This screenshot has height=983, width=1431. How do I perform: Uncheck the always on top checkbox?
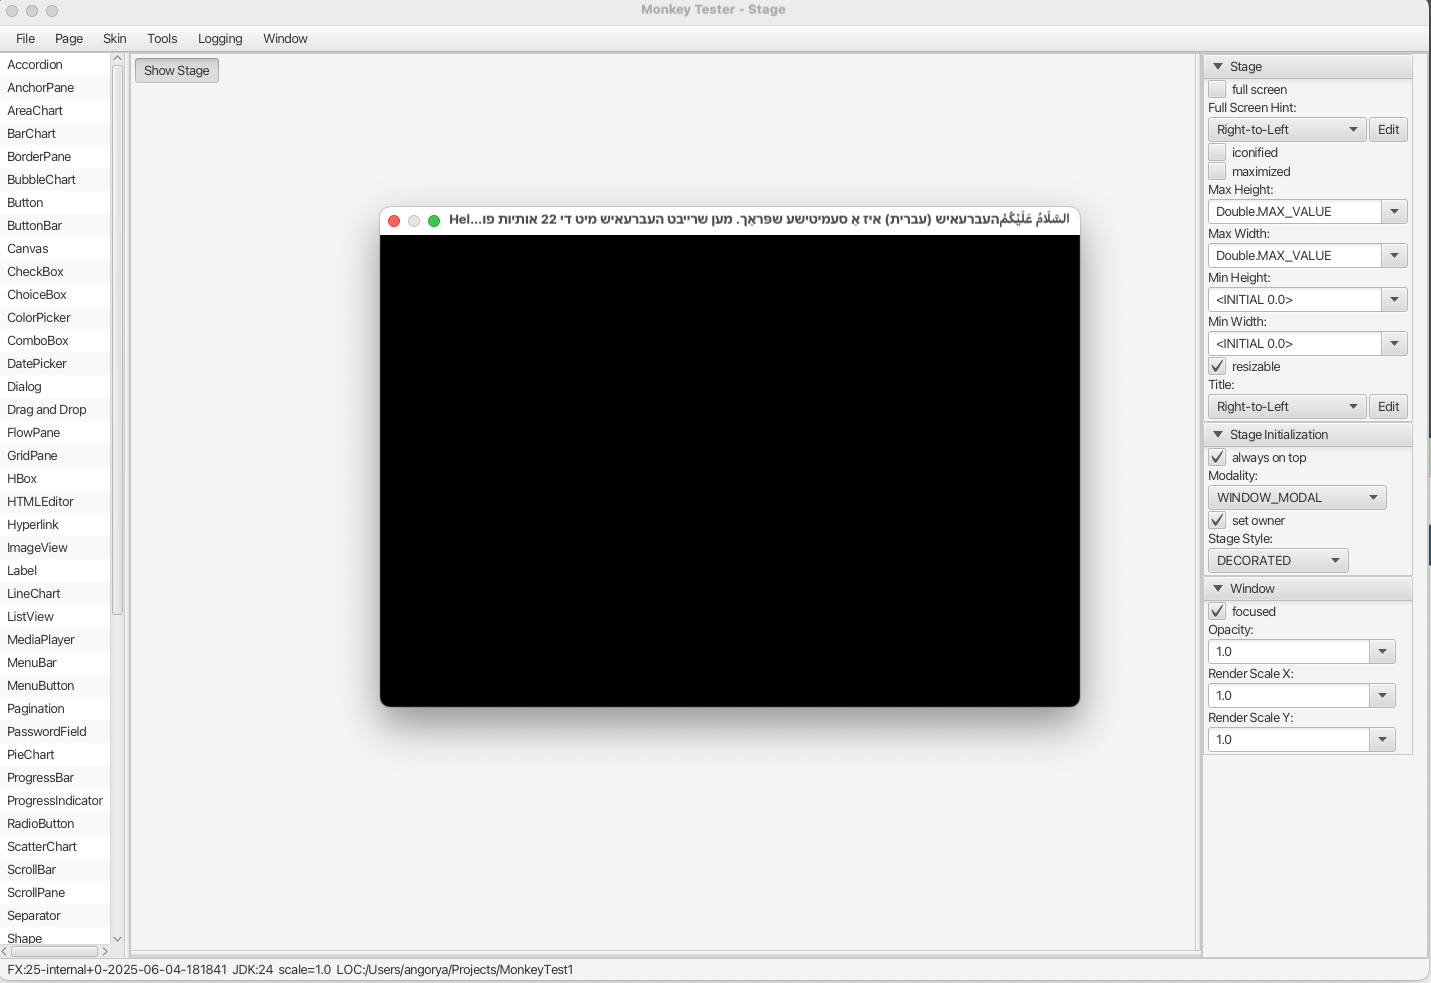click(1217, 458)
